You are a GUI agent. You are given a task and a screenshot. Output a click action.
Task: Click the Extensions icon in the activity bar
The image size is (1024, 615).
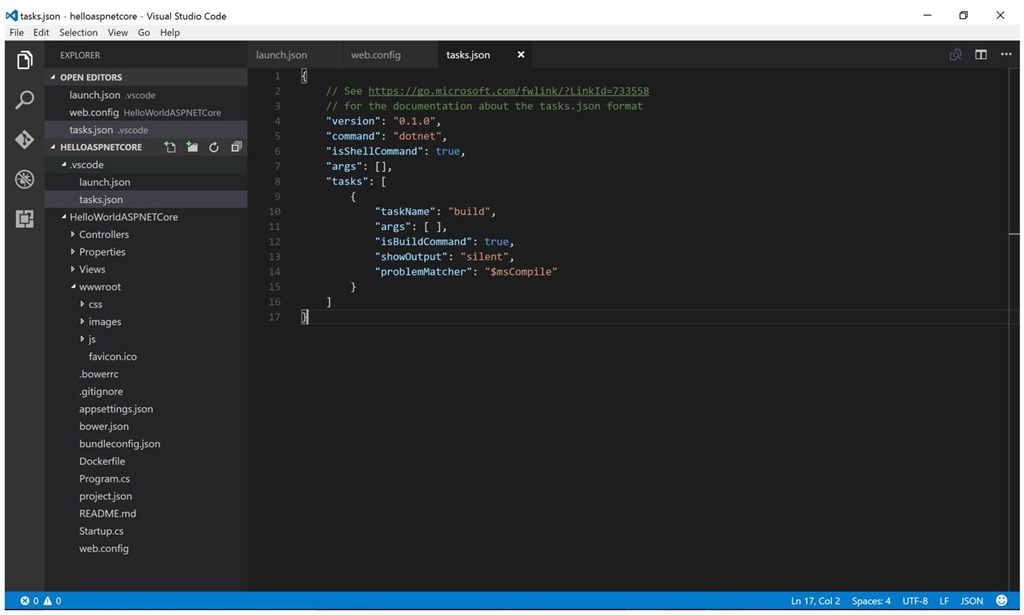(24, 218)
